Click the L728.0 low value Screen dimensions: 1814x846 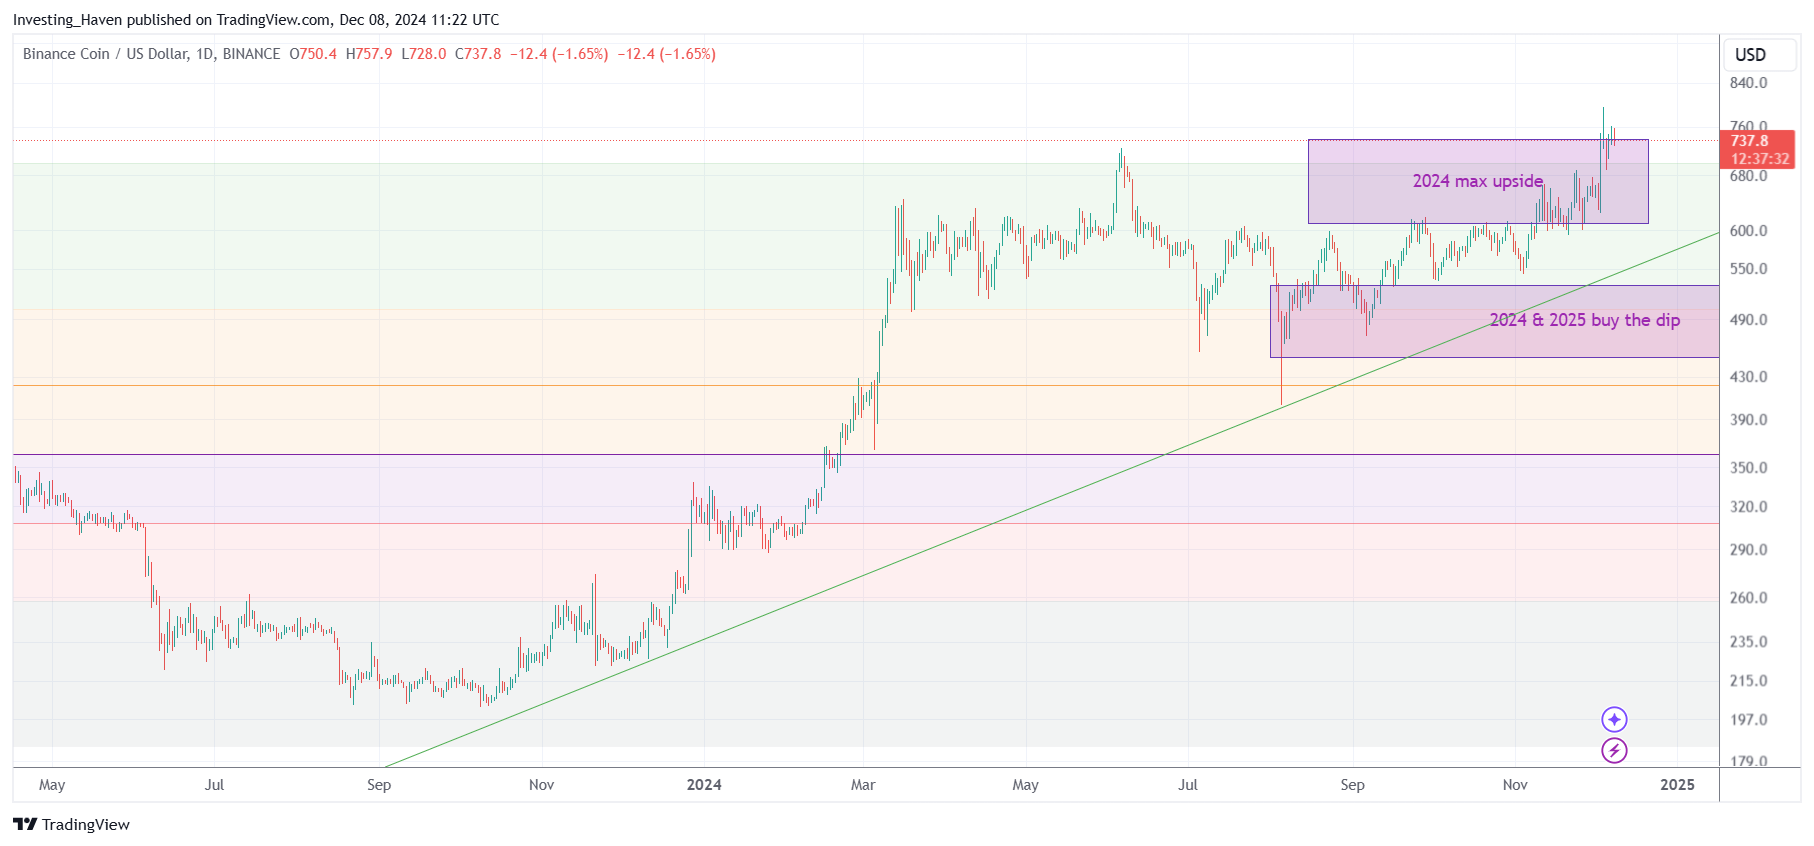point(424,54)
